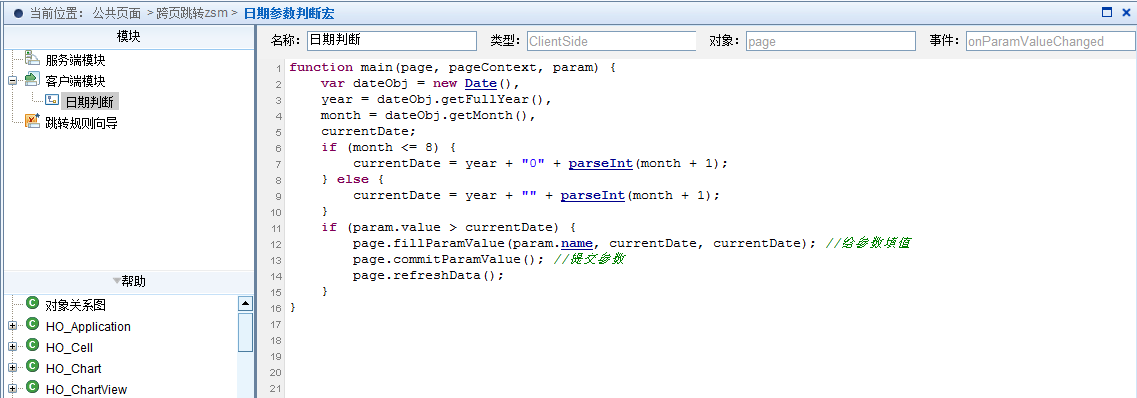The height and width of the screenshot is (398, 1137).
Task: Click line number 11 in gutter
Action: coord(276,228)
